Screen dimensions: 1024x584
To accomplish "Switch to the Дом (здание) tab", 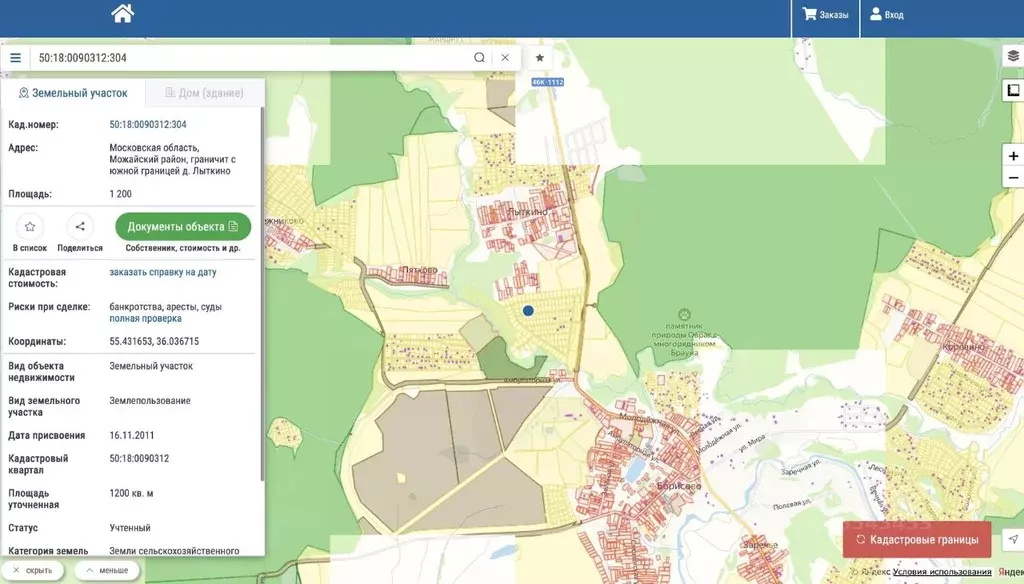I will click(204, 93).
